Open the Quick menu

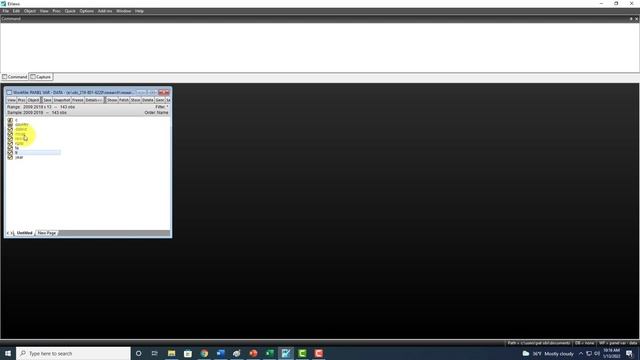[x=70, y=11]
